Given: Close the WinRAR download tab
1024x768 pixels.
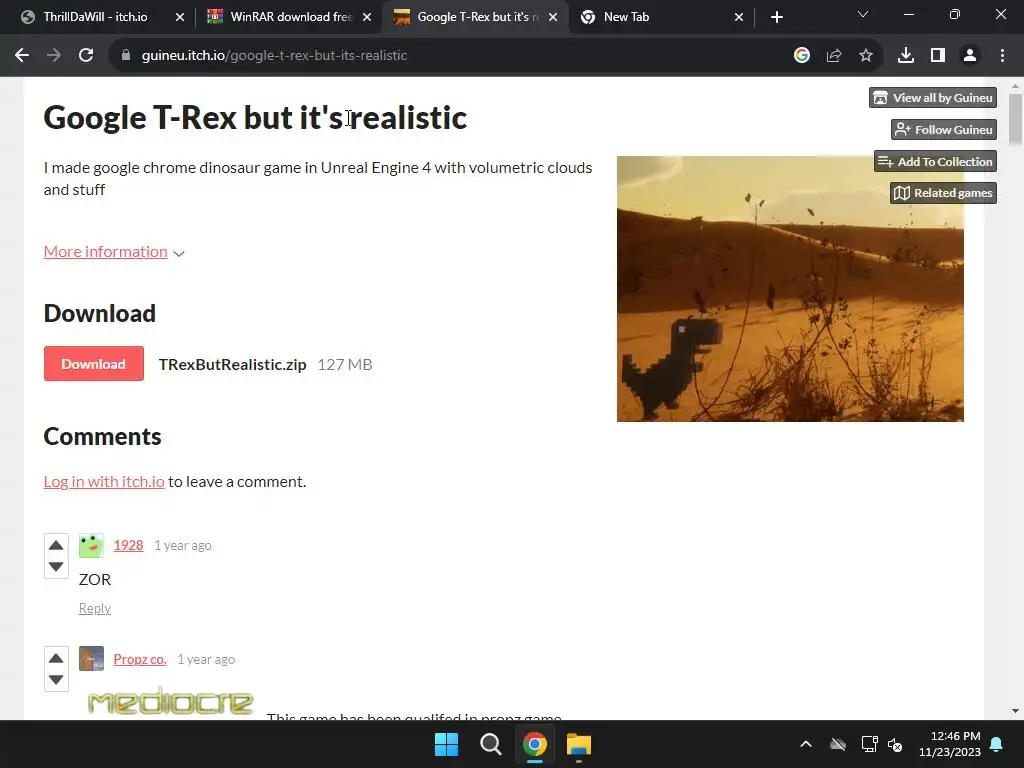Looking at the screenshot, I should [x=367, y=17].
